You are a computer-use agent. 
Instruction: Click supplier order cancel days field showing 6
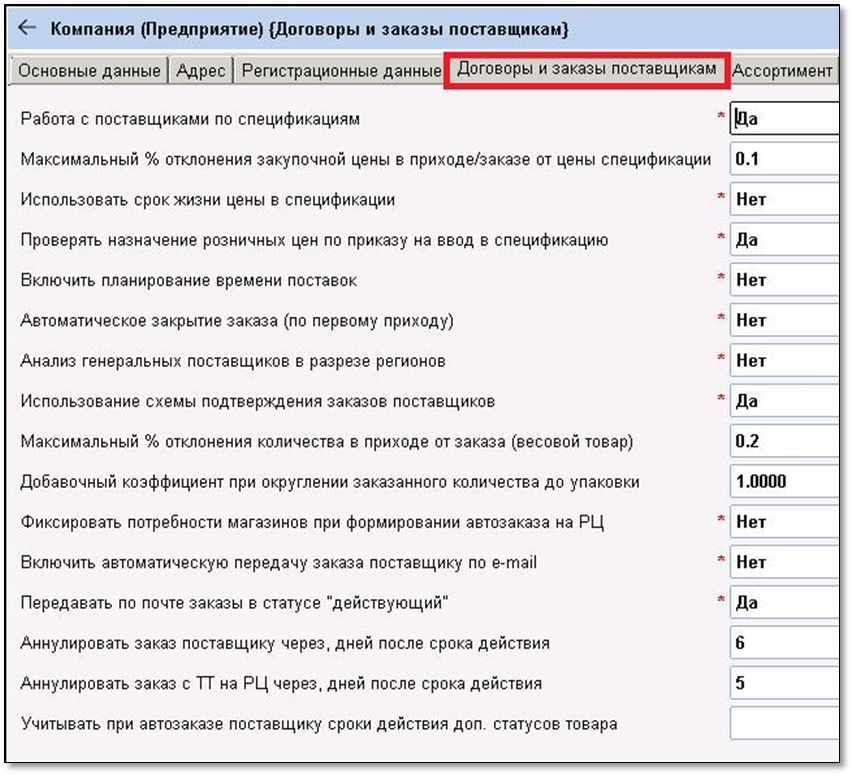click(784, 642)
